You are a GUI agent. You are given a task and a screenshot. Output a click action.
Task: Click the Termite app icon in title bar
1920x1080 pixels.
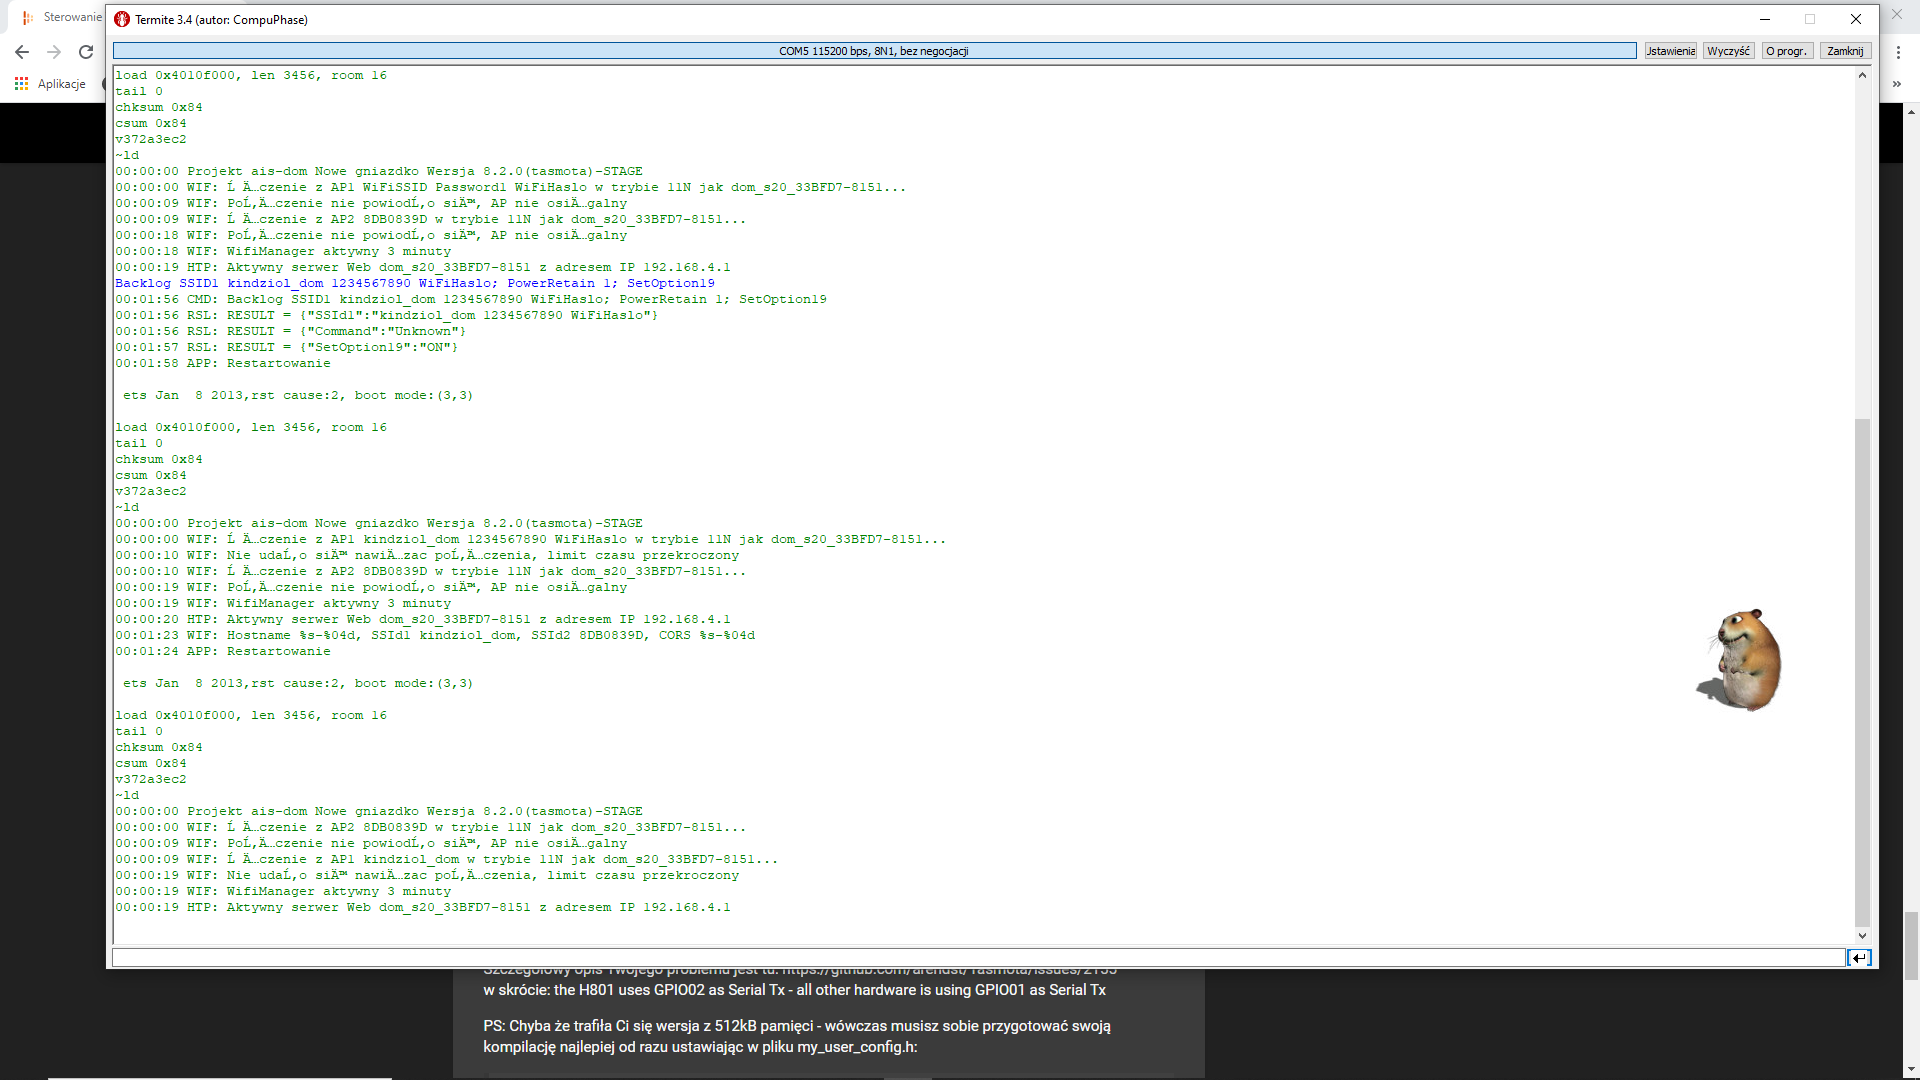point(122,19)
